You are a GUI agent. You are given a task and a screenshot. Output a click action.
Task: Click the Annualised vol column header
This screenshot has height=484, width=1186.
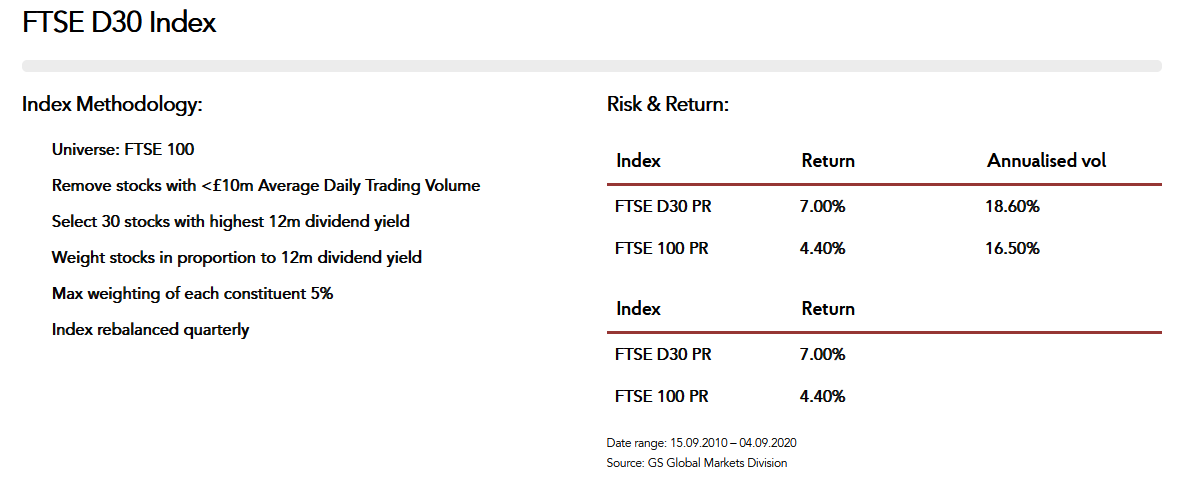tap(1047, 160)
